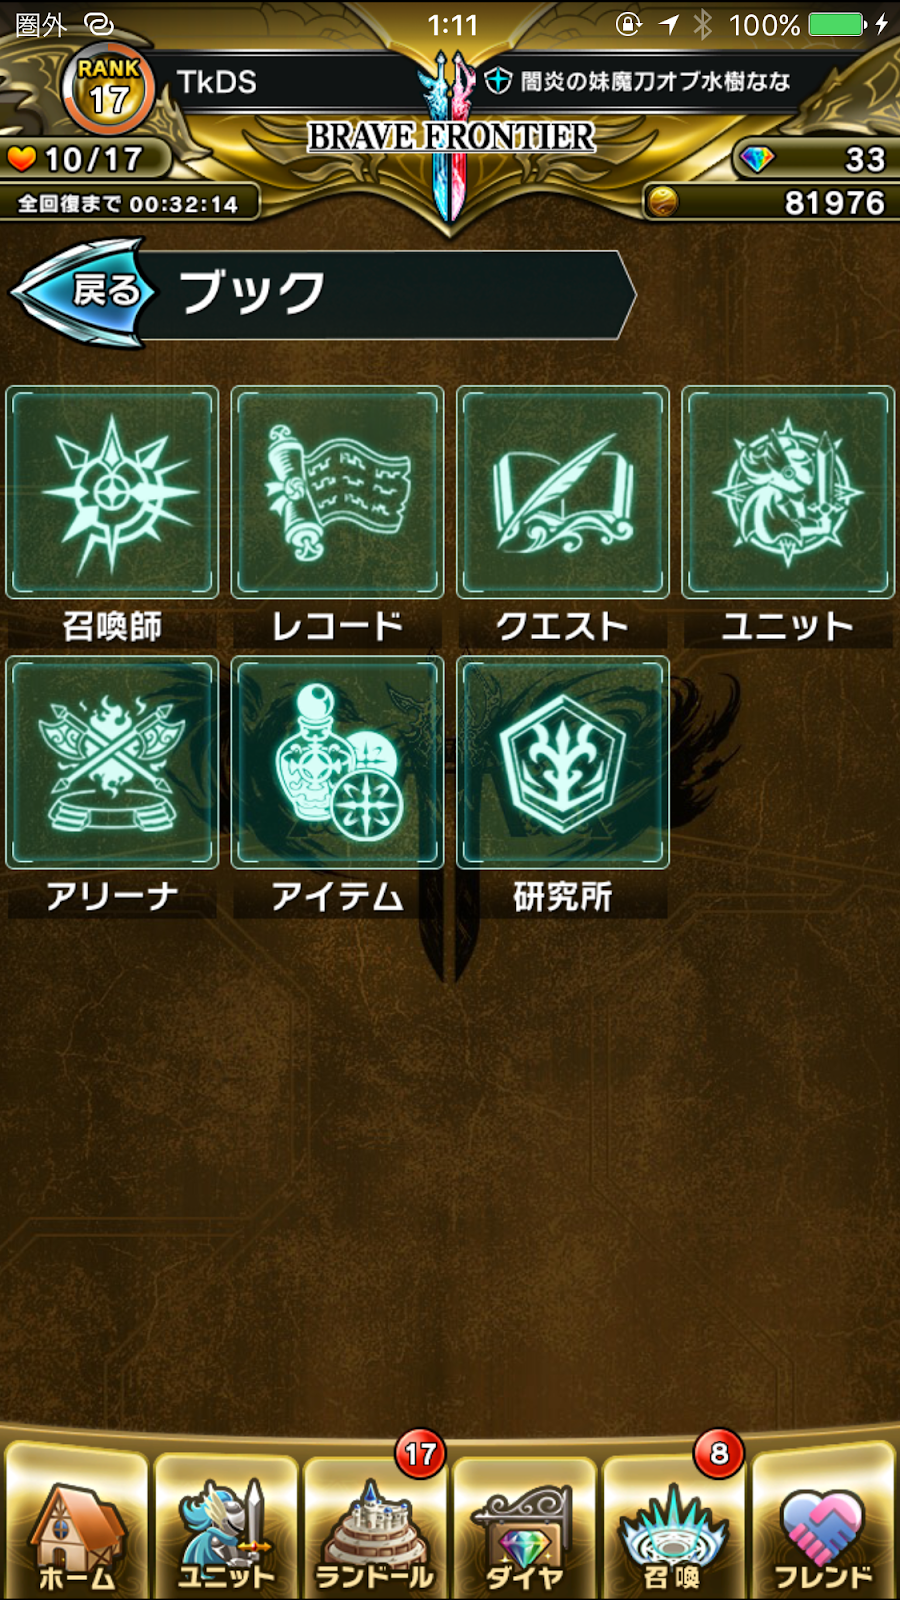
Task: Open the レコード records flag icon
Action: pyautogui.click(x=337, y=492)
